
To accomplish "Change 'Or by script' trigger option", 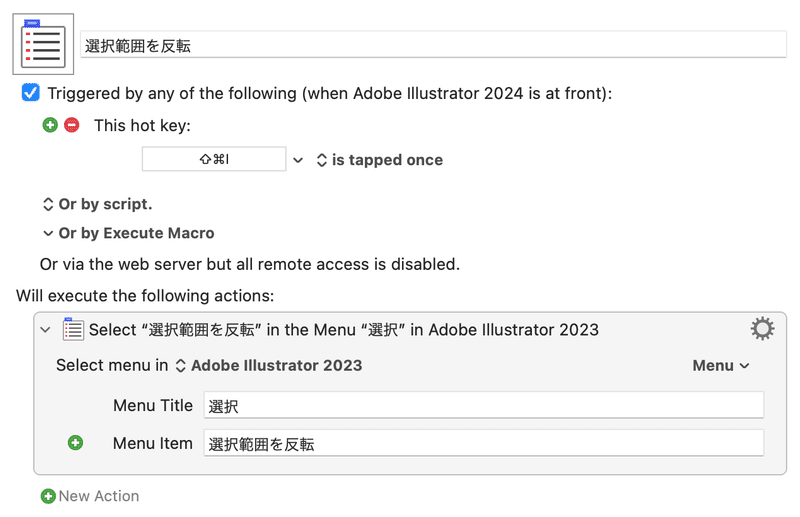I will tap(97, 204).
